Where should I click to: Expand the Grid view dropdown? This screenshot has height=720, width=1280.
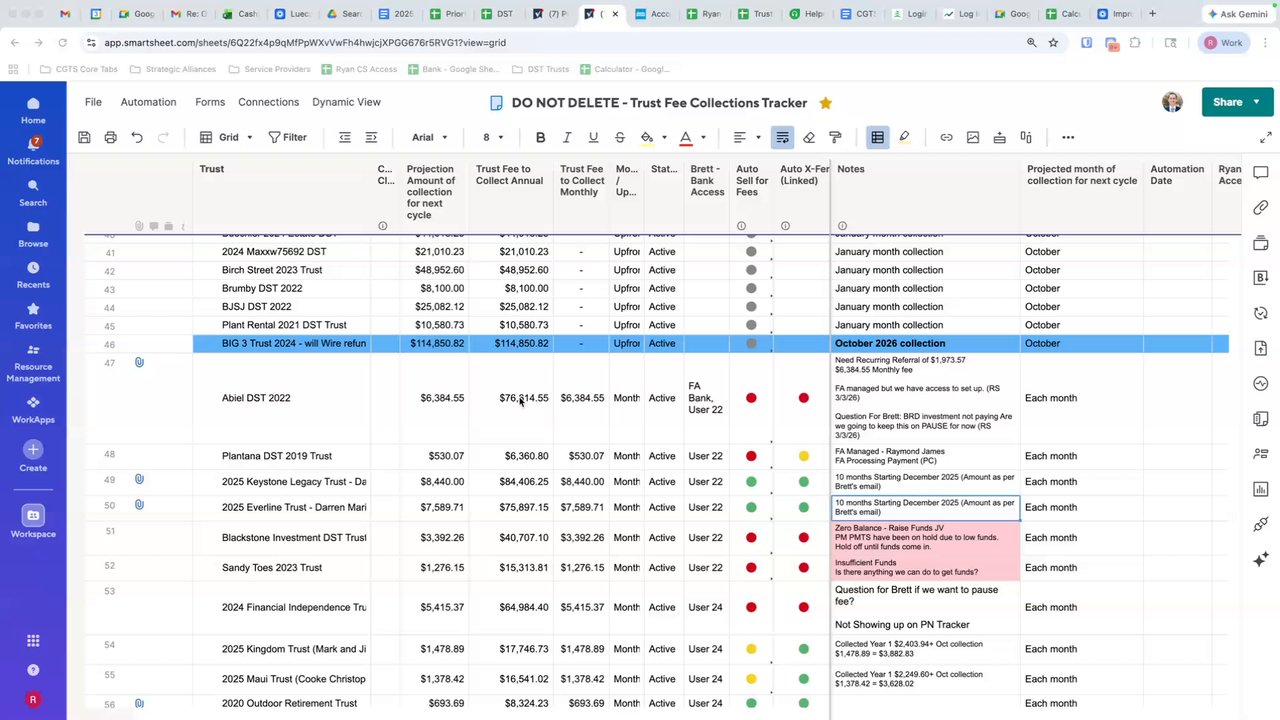point(227,137)
